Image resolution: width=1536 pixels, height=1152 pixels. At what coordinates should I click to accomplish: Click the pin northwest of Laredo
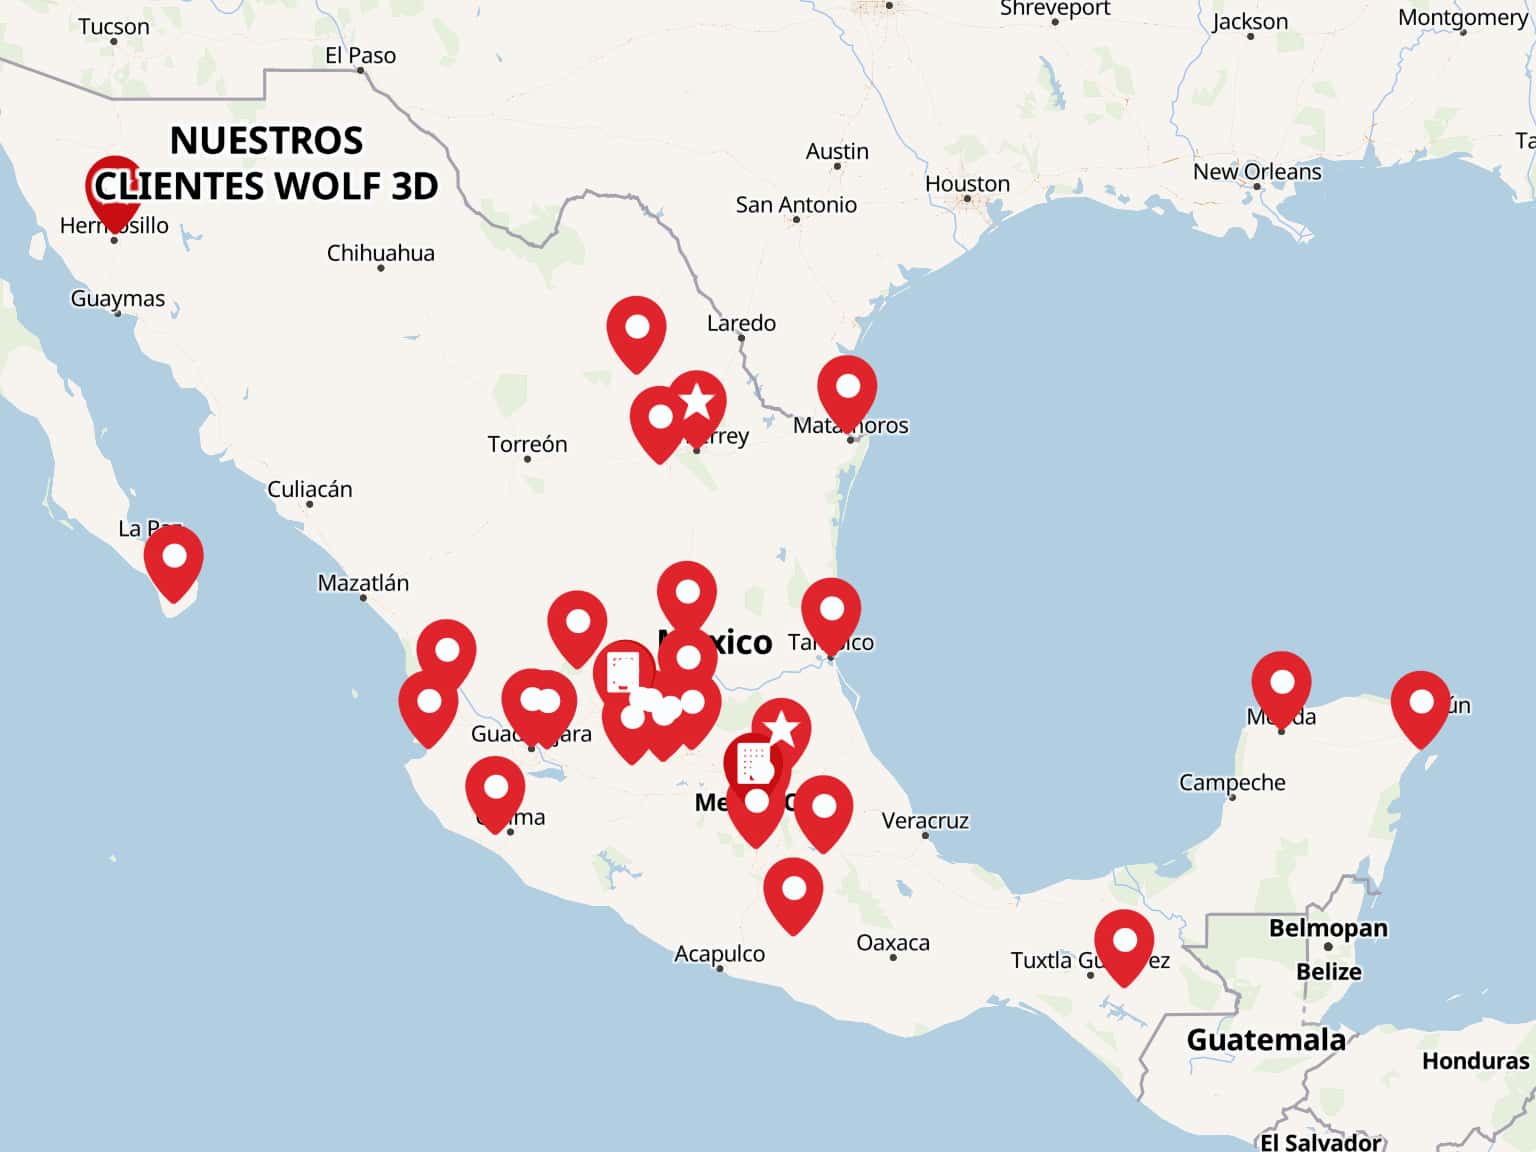[x=636, y=329]
